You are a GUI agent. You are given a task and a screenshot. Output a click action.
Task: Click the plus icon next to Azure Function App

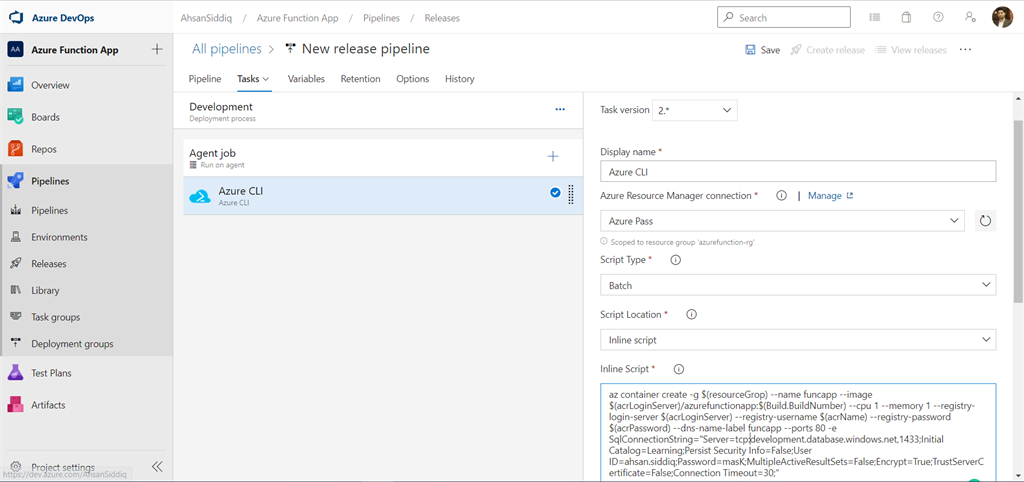point(157,50)
